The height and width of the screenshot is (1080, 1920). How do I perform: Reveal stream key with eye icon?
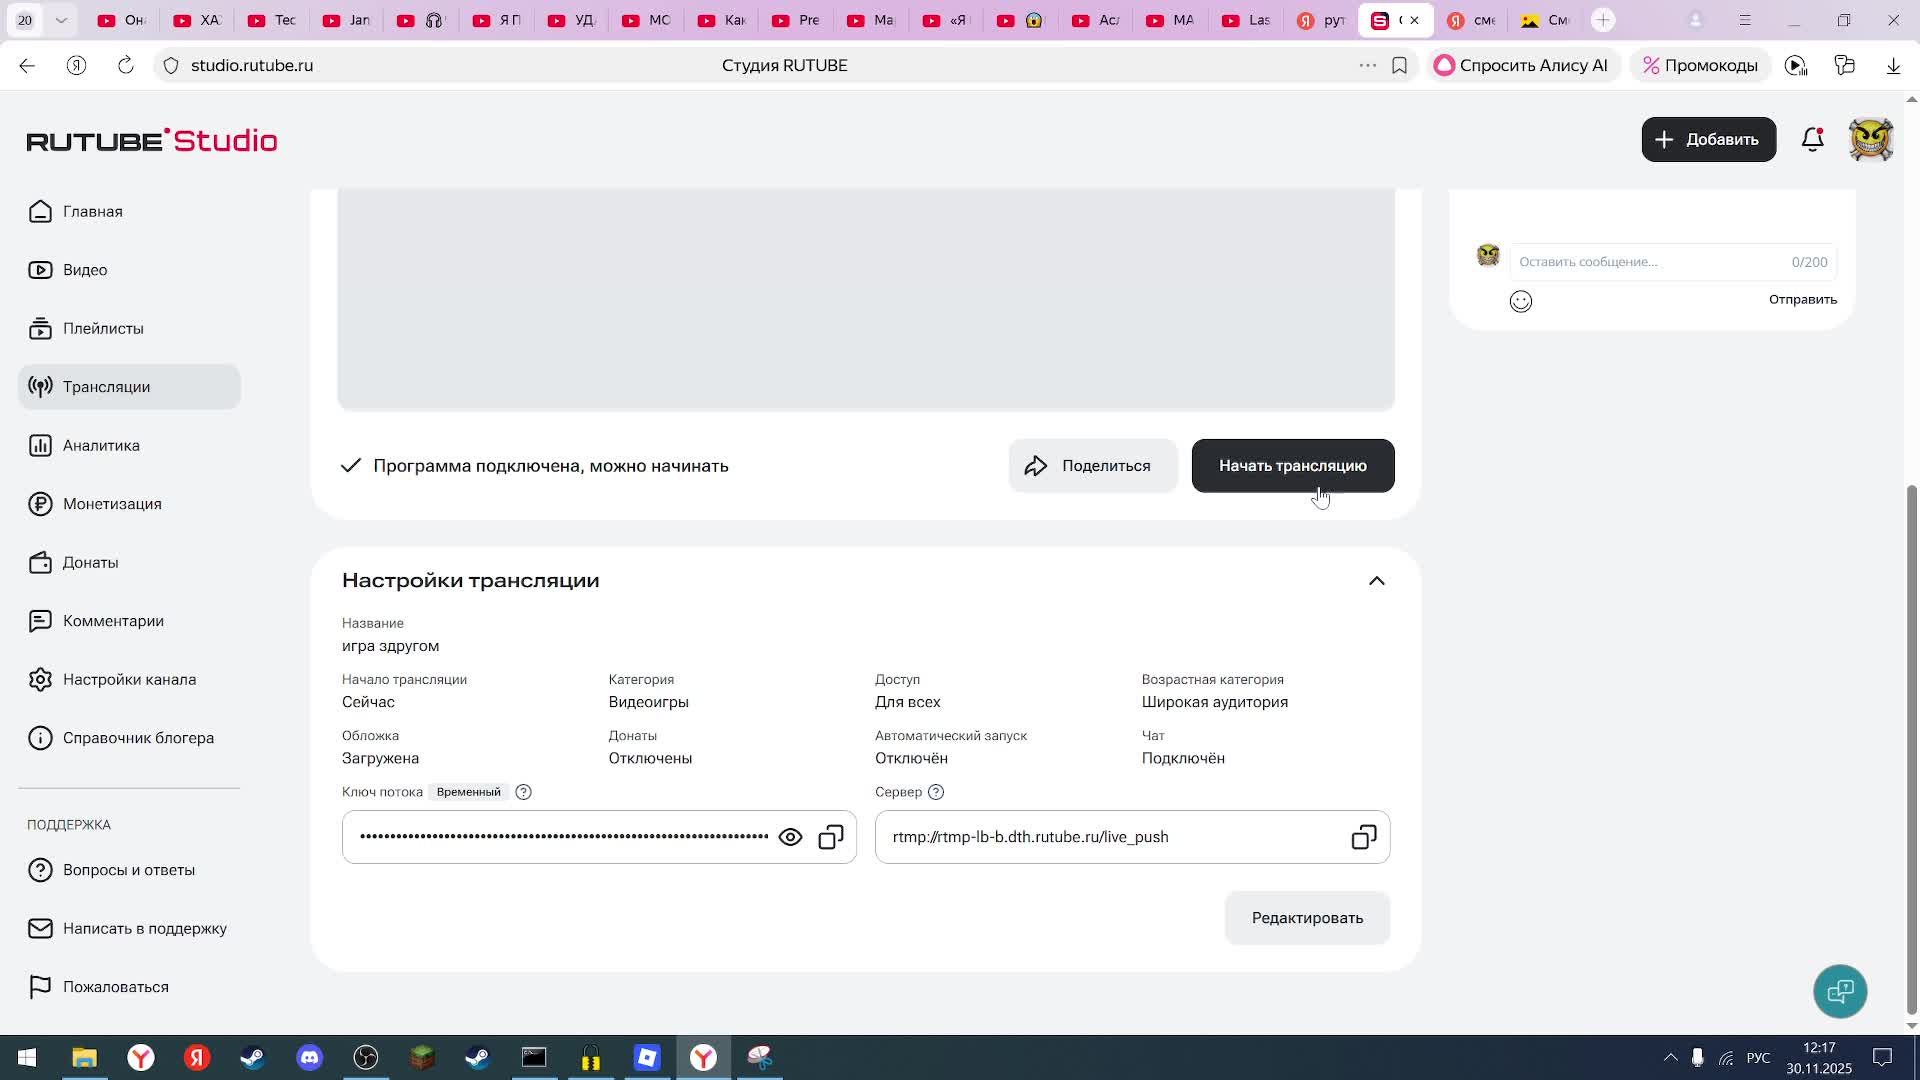pyautogui.click(x=790, y=837)
